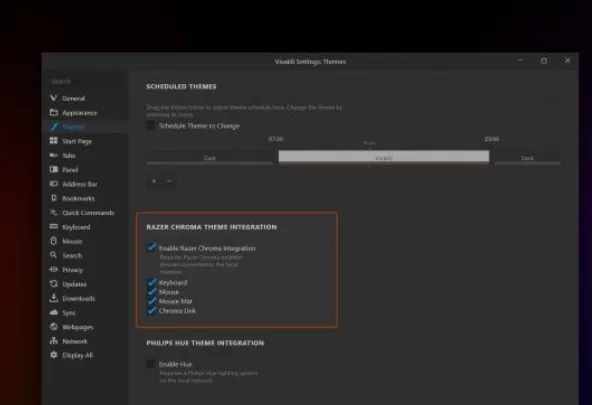
Task: Select the light Vivaldi theme schedule segment
Action: [384, 156]
